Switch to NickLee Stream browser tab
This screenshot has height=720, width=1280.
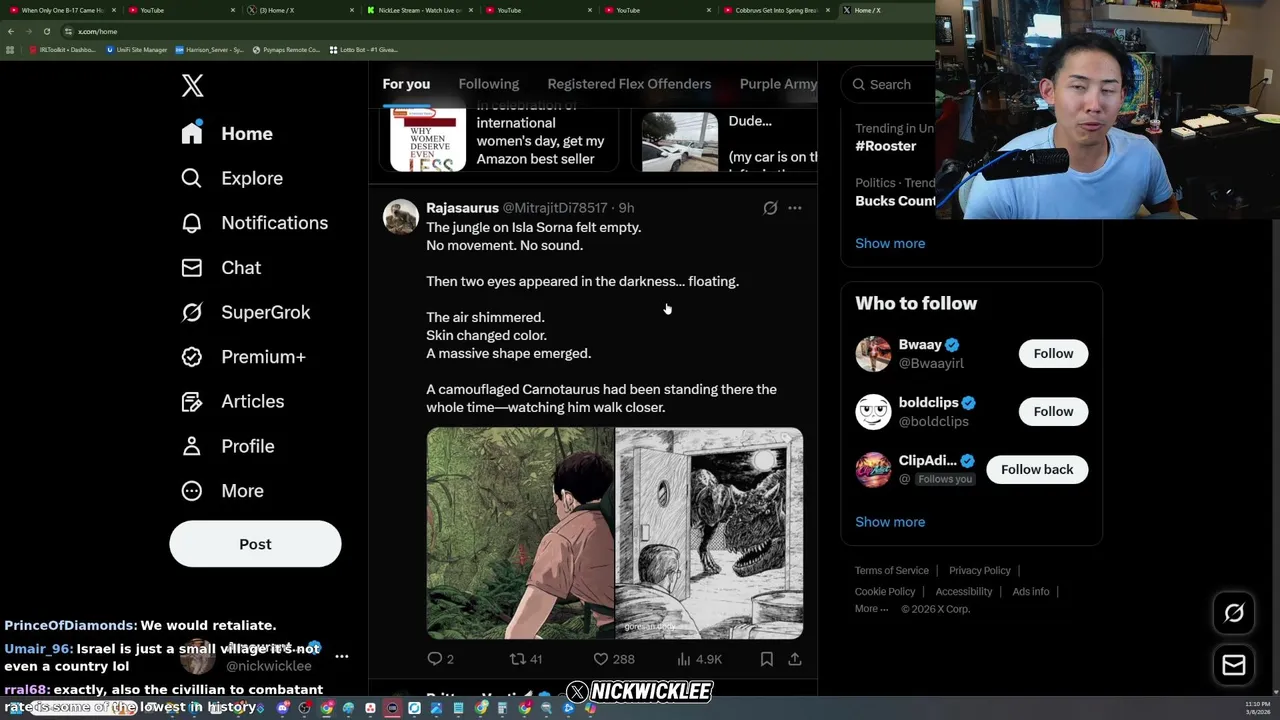417,10
